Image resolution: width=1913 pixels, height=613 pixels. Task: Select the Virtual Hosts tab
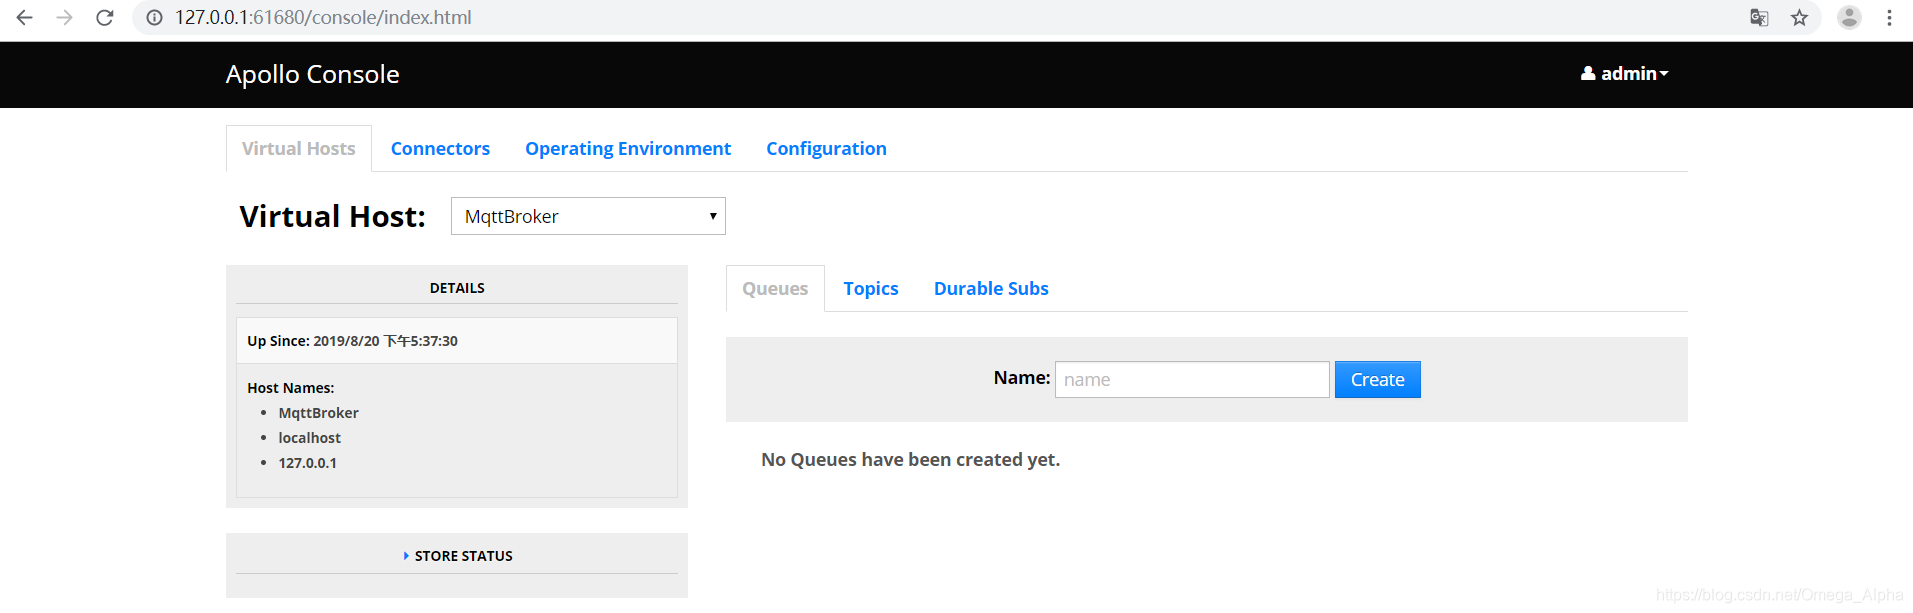299,149
